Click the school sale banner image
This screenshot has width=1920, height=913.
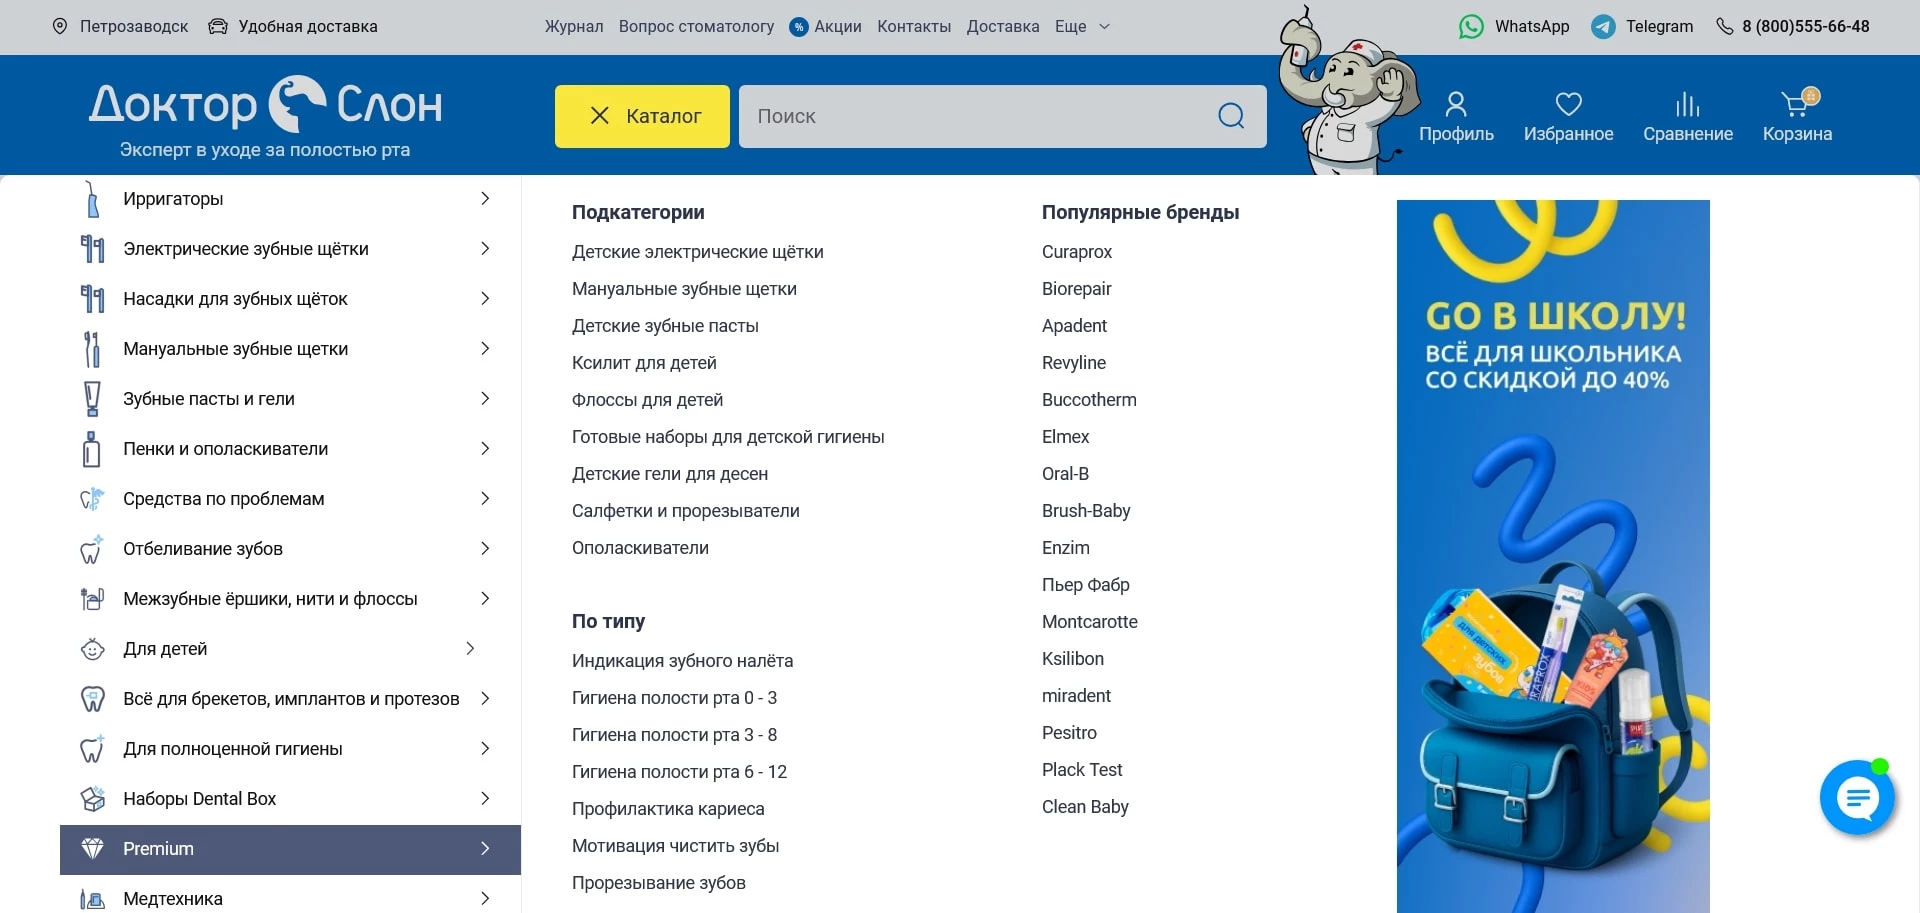point(1552,550)
